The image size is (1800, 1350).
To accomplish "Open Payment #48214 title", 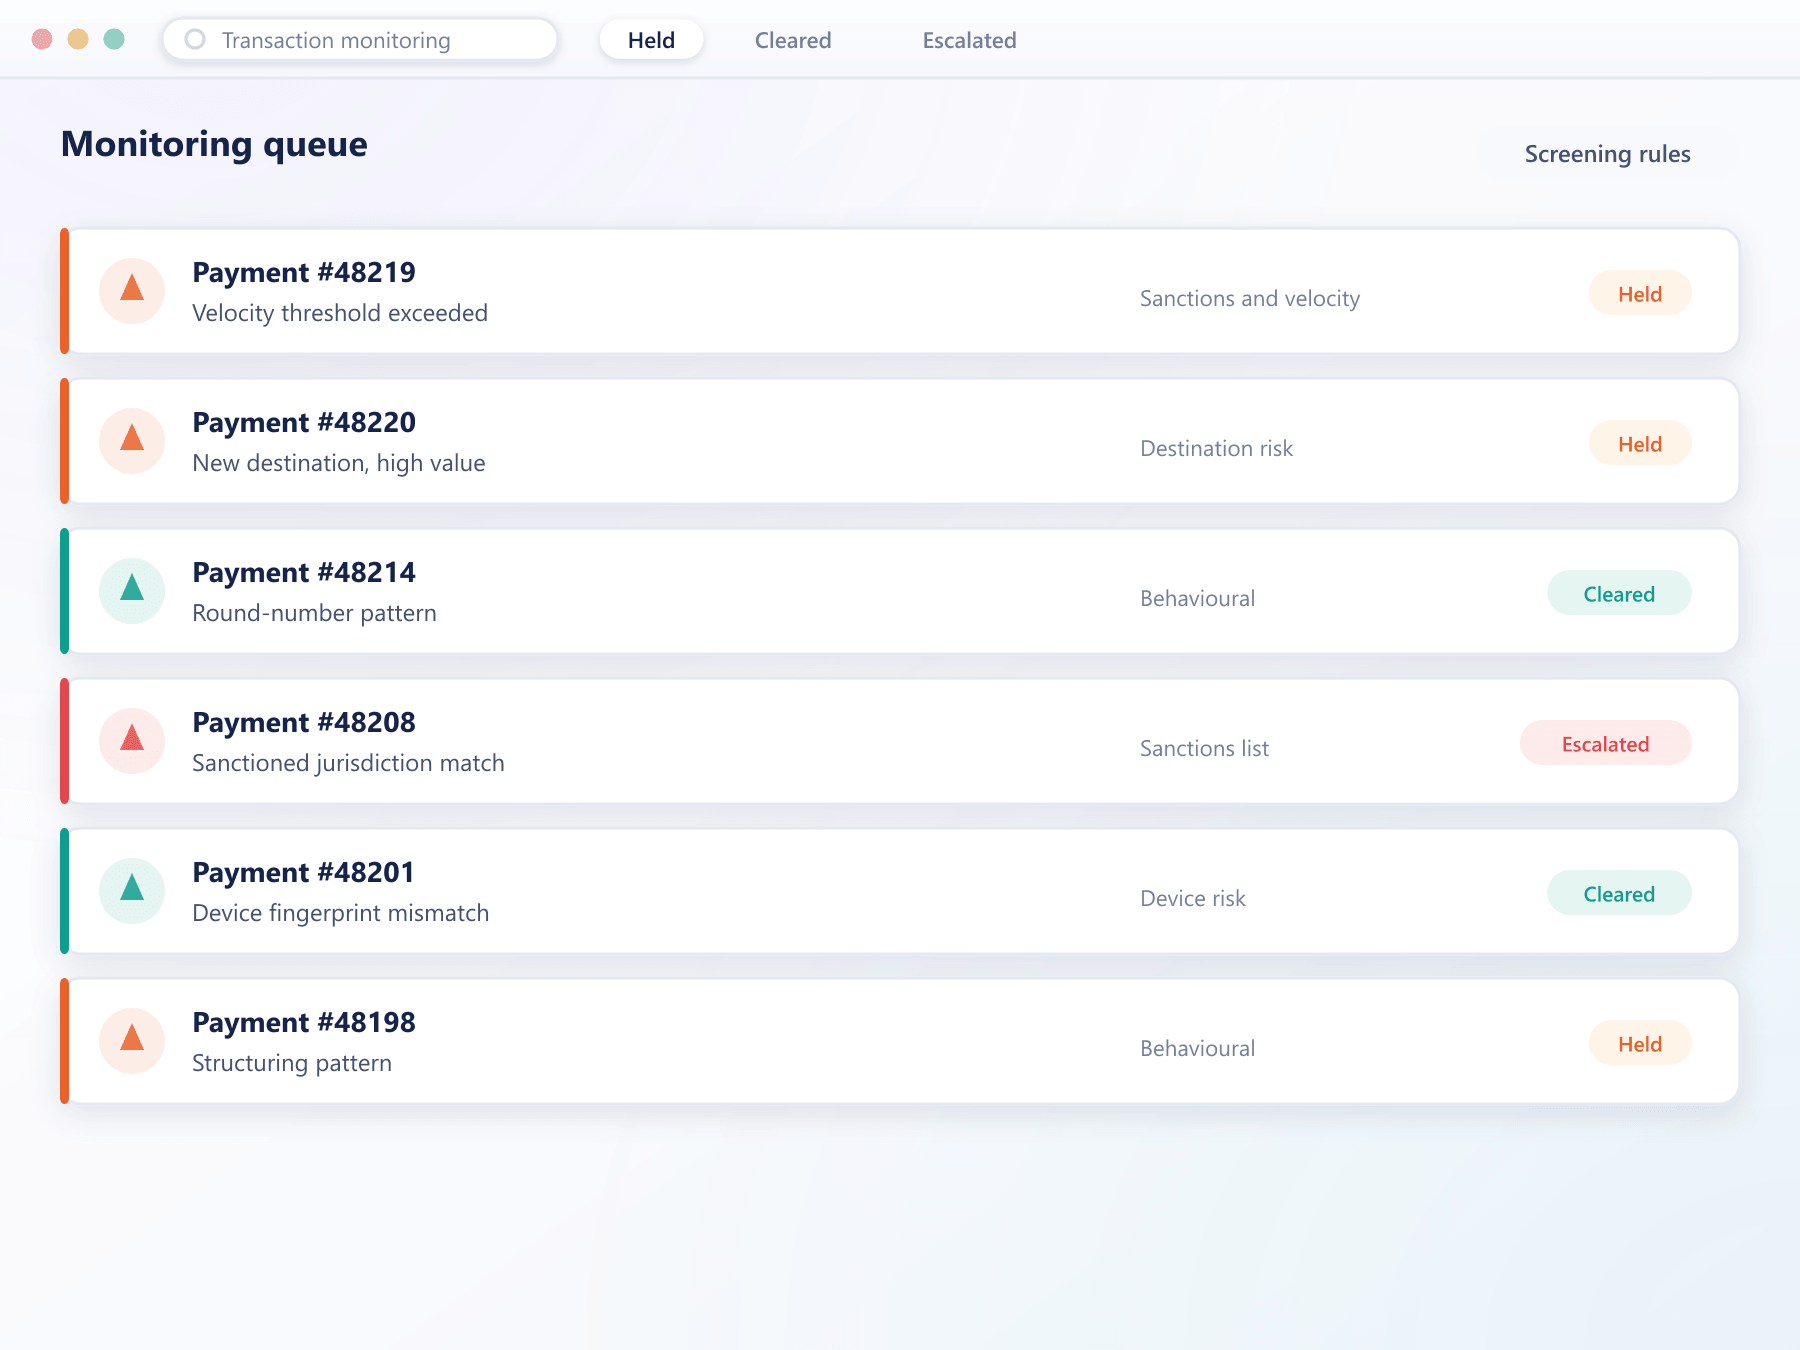I will coord(304,572).
